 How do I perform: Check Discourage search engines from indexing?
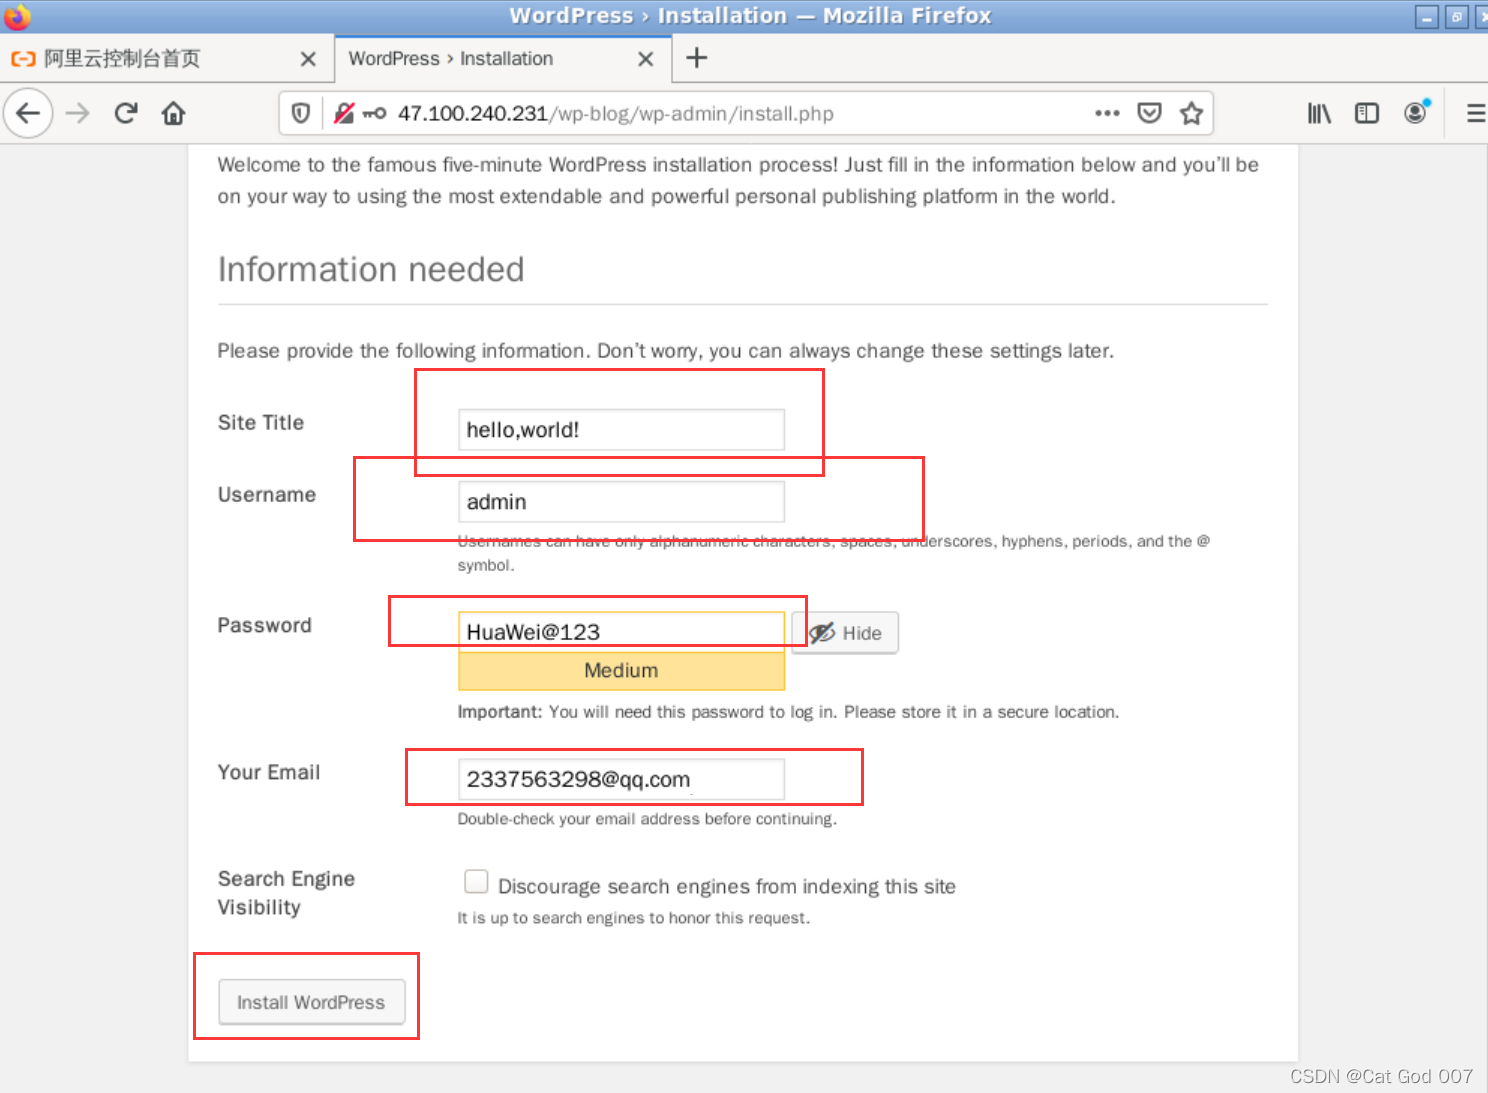(x=476, y=881)
